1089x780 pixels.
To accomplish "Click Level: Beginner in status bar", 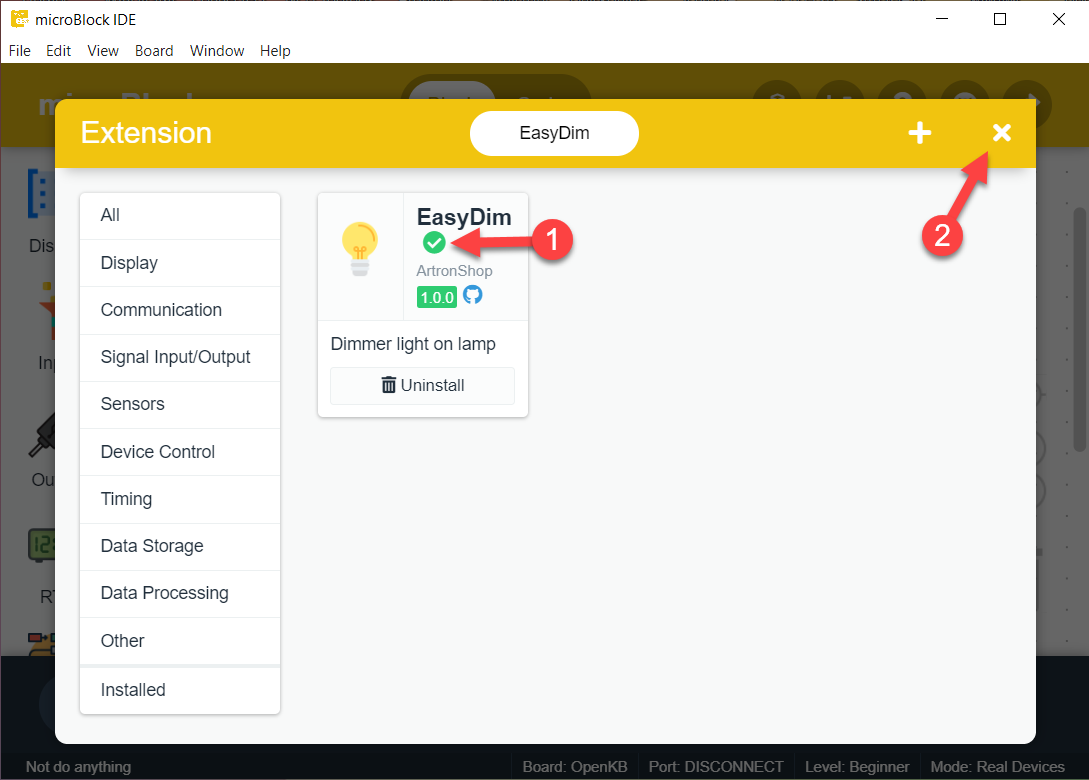I will point(857,767).
